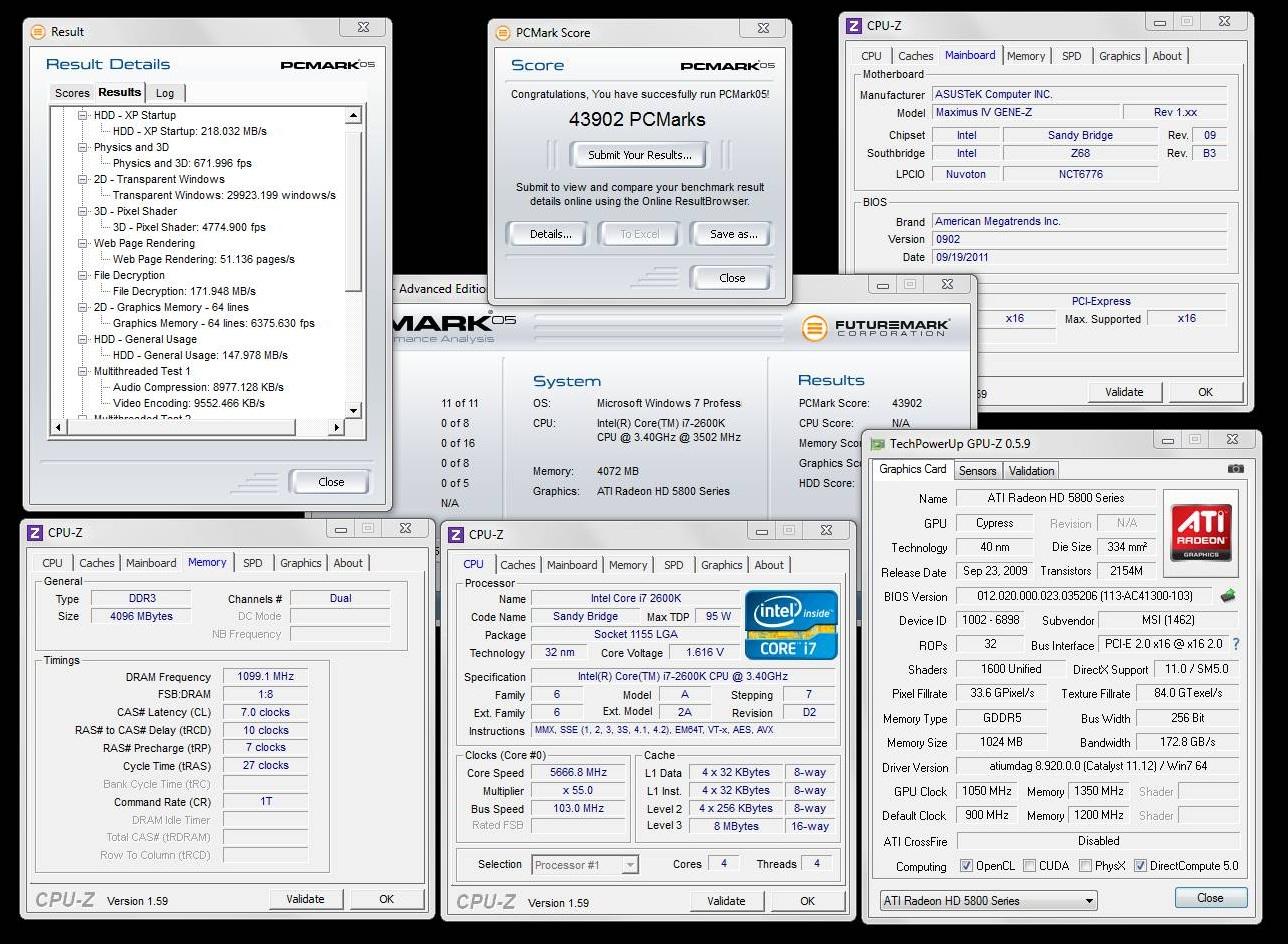Click the scroll down arrow in Result list
This screenshot has height=944, width=1288.
tap(353, 410)
